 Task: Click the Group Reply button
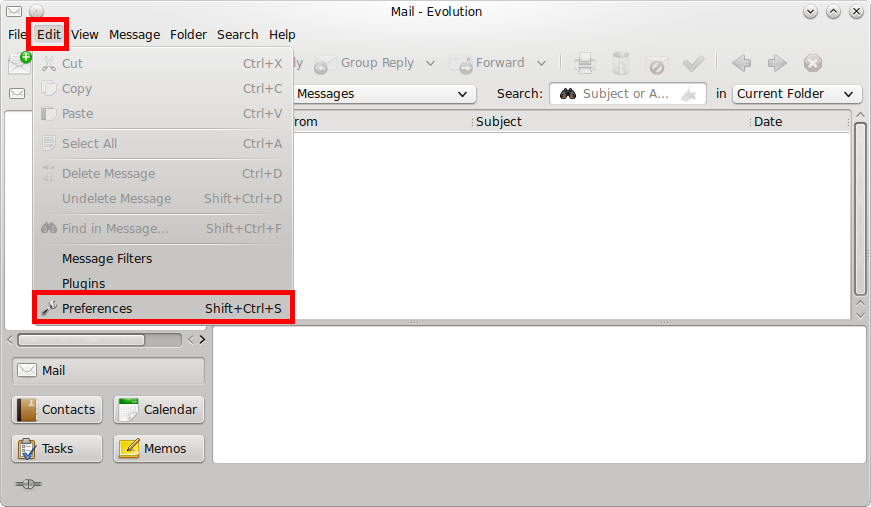pyautogui.click(x=365, y=63)
